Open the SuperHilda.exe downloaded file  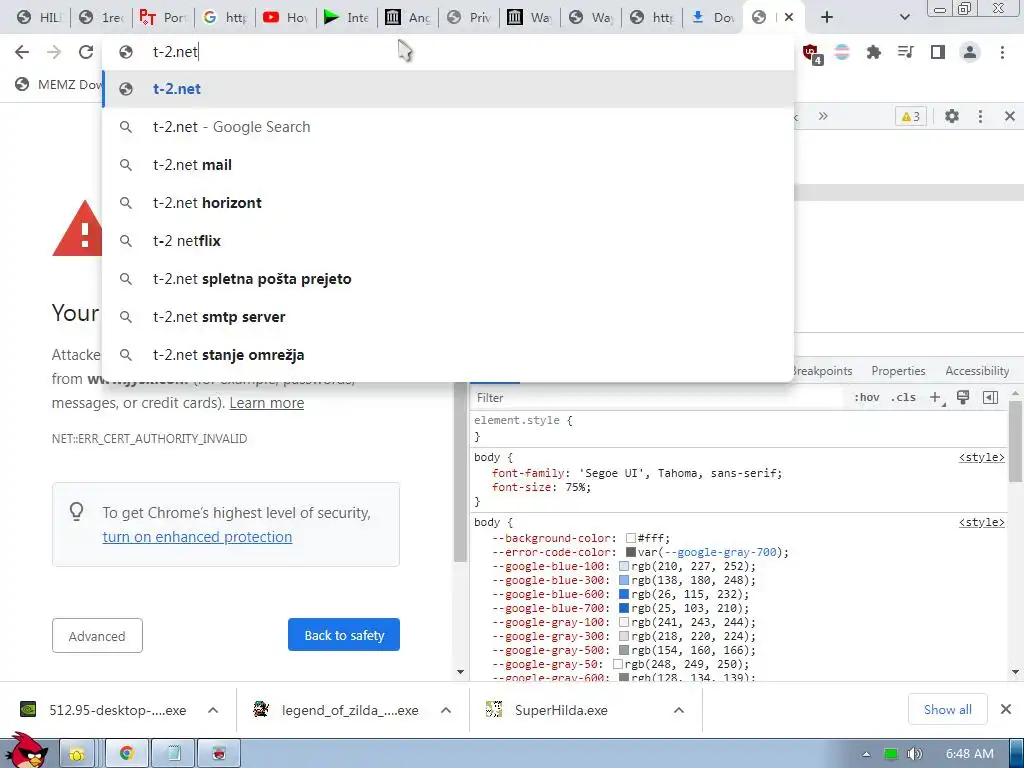[x=560, y=710]
